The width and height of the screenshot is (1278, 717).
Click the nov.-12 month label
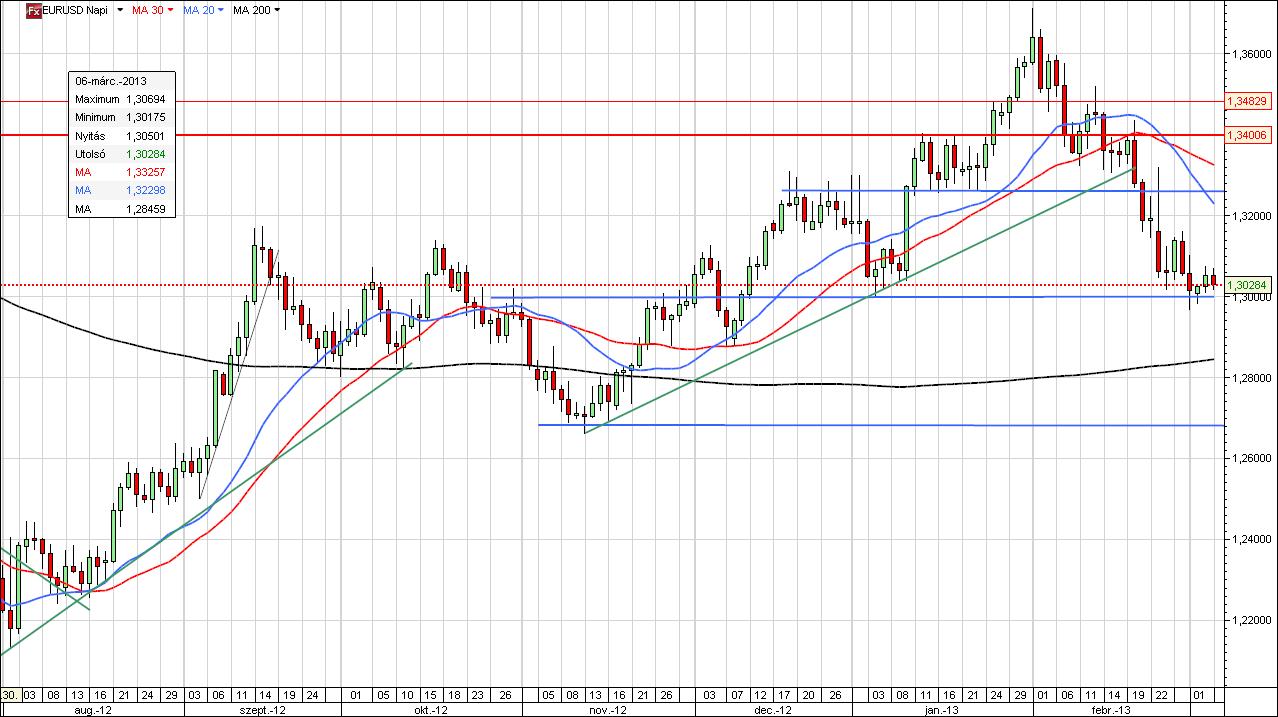point(610,709)
